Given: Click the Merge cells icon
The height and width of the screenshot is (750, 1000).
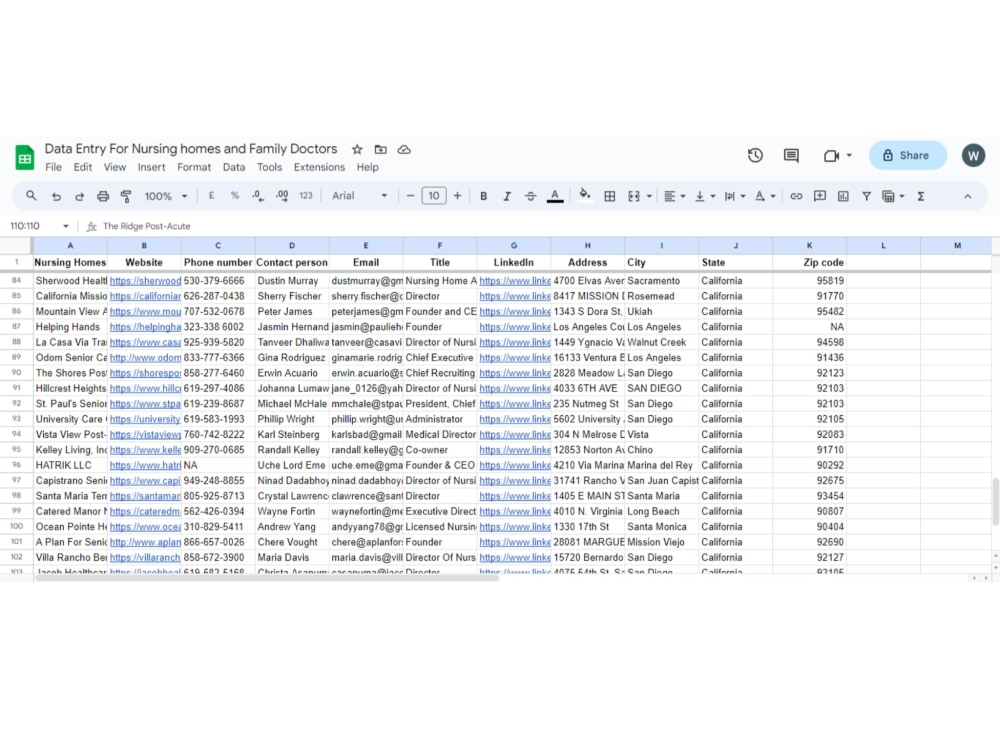Looking at the screenshot, I should 633,196.
